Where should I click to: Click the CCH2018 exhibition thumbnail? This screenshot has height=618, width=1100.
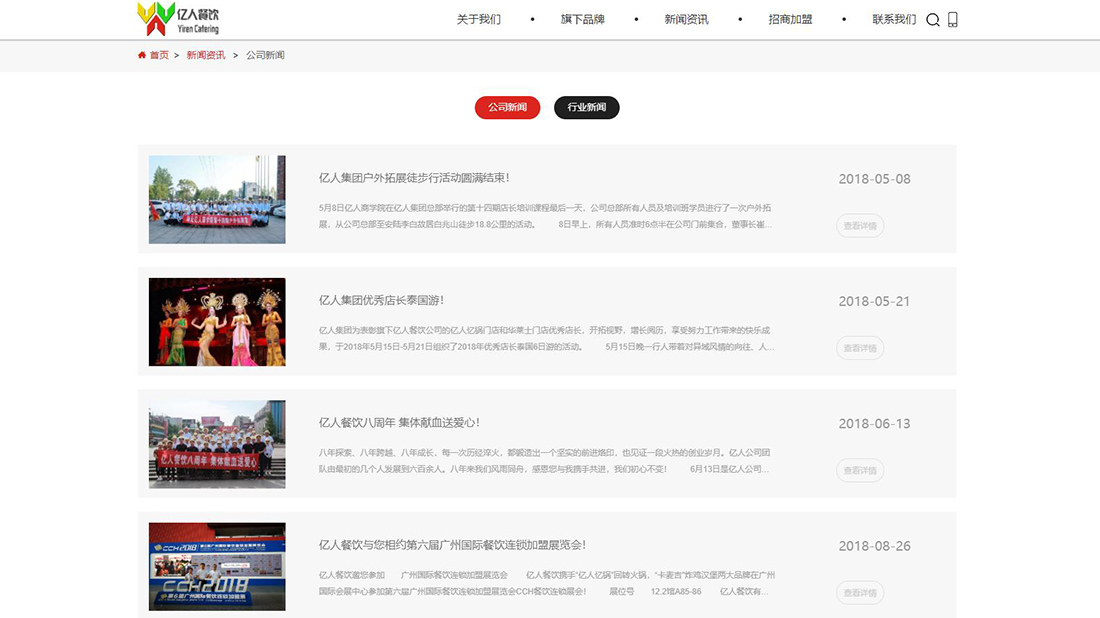click(x=217, y=566)
